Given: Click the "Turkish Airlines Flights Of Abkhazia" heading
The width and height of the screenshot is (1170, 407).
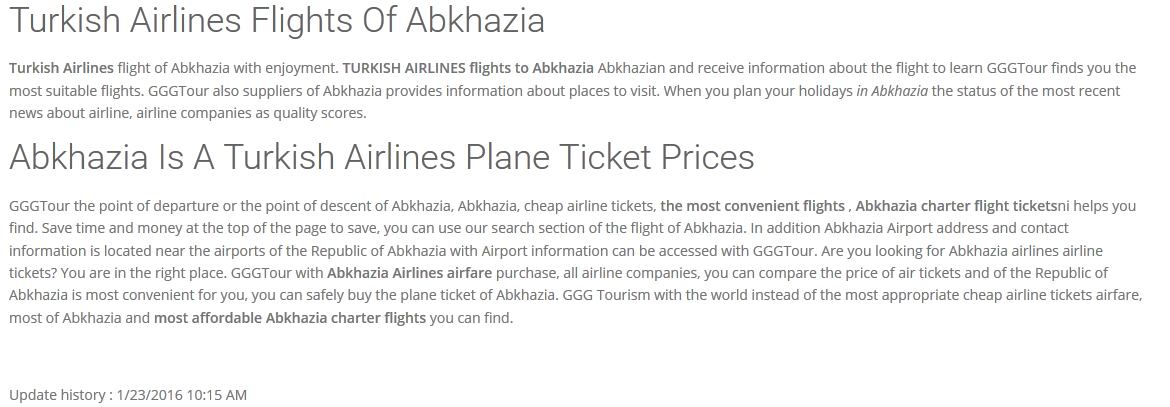Looking at the screenshot, I should 276,20.
